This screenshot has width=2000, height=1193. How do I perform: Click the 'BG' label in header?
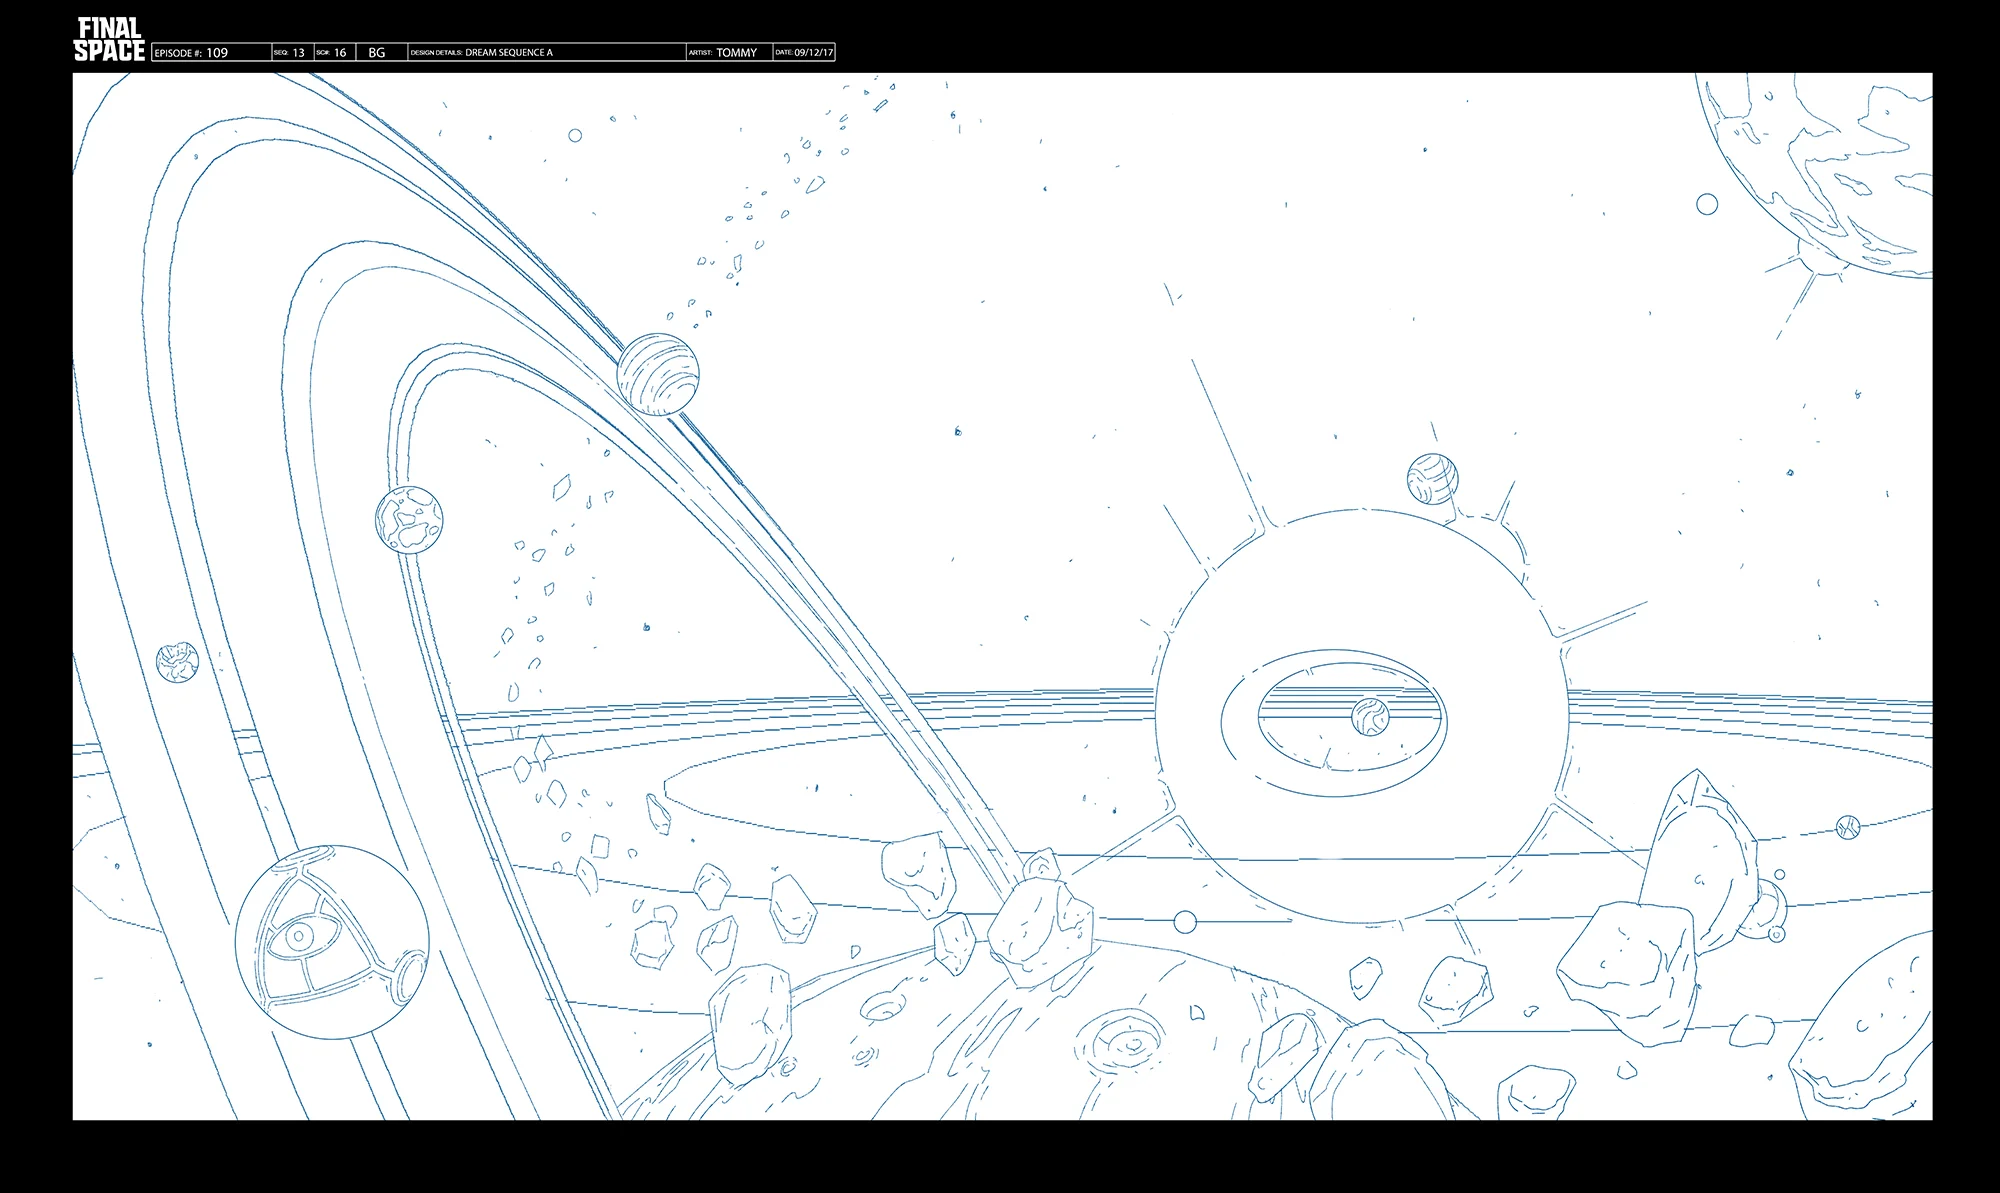pyautogui.click(x=377, y=53)
